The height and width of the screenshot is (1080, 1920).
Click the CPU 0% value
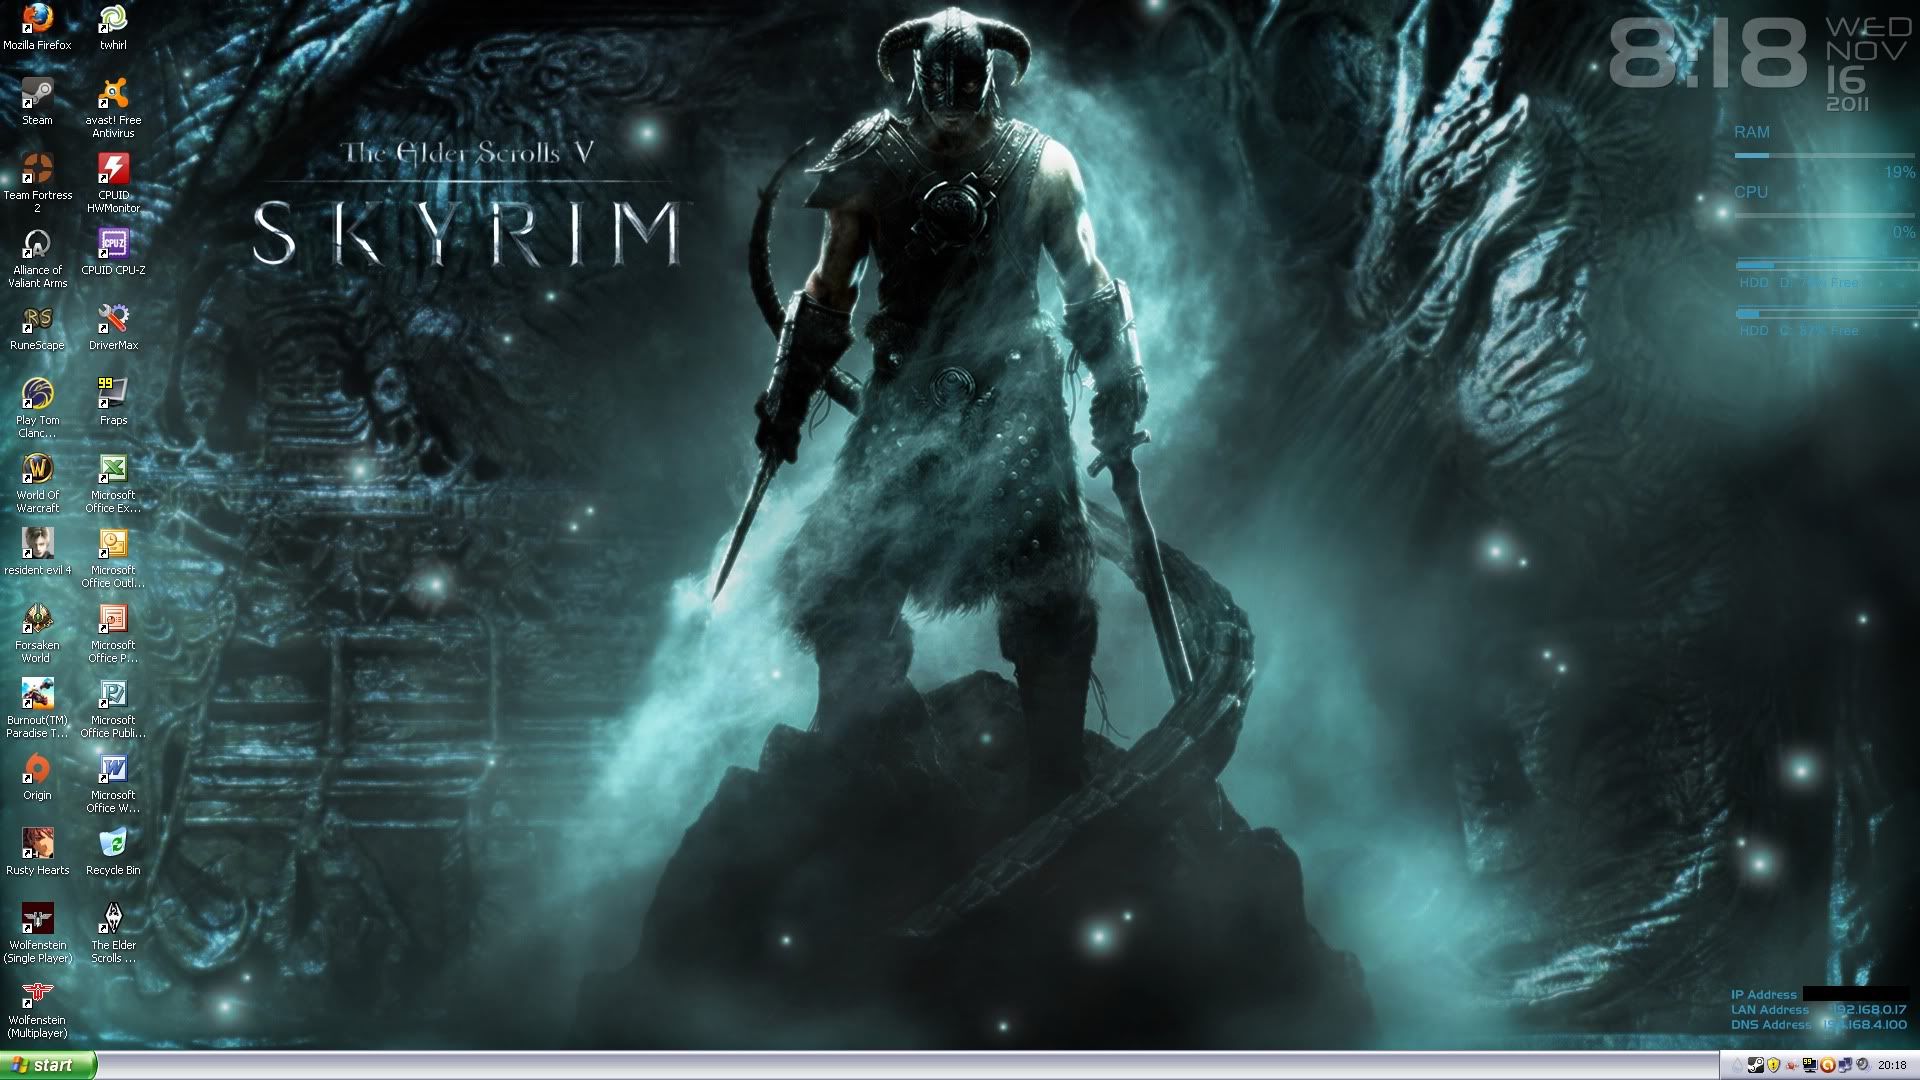(x=1904, y=232)
